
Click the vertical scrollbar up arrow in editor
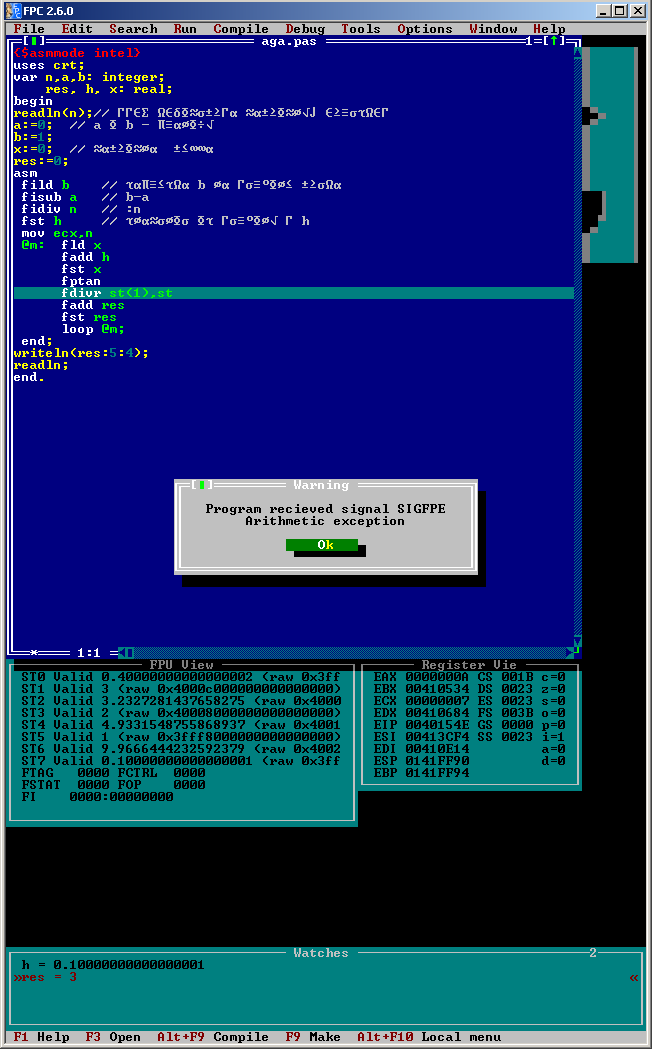pos(578,53)
